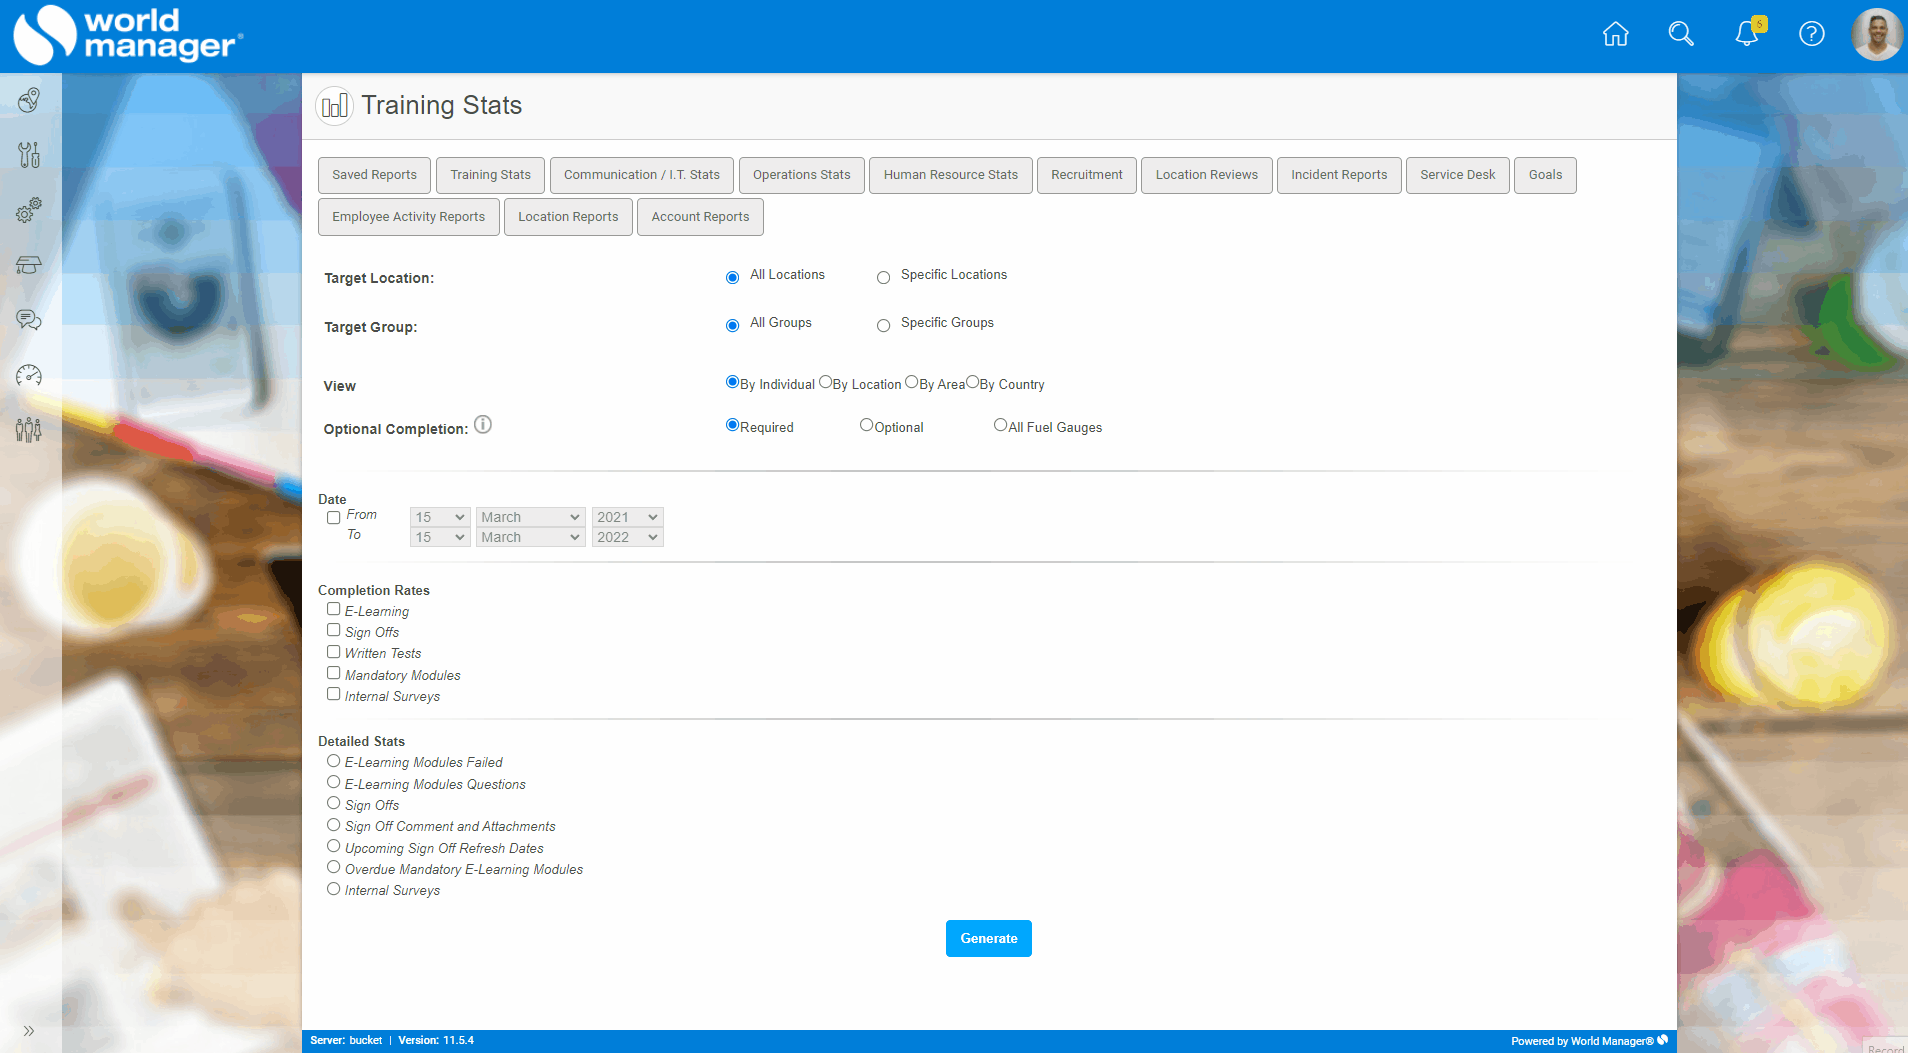Open the notifications bell icon
1908x1053 pixels.
coord(1747,35)
